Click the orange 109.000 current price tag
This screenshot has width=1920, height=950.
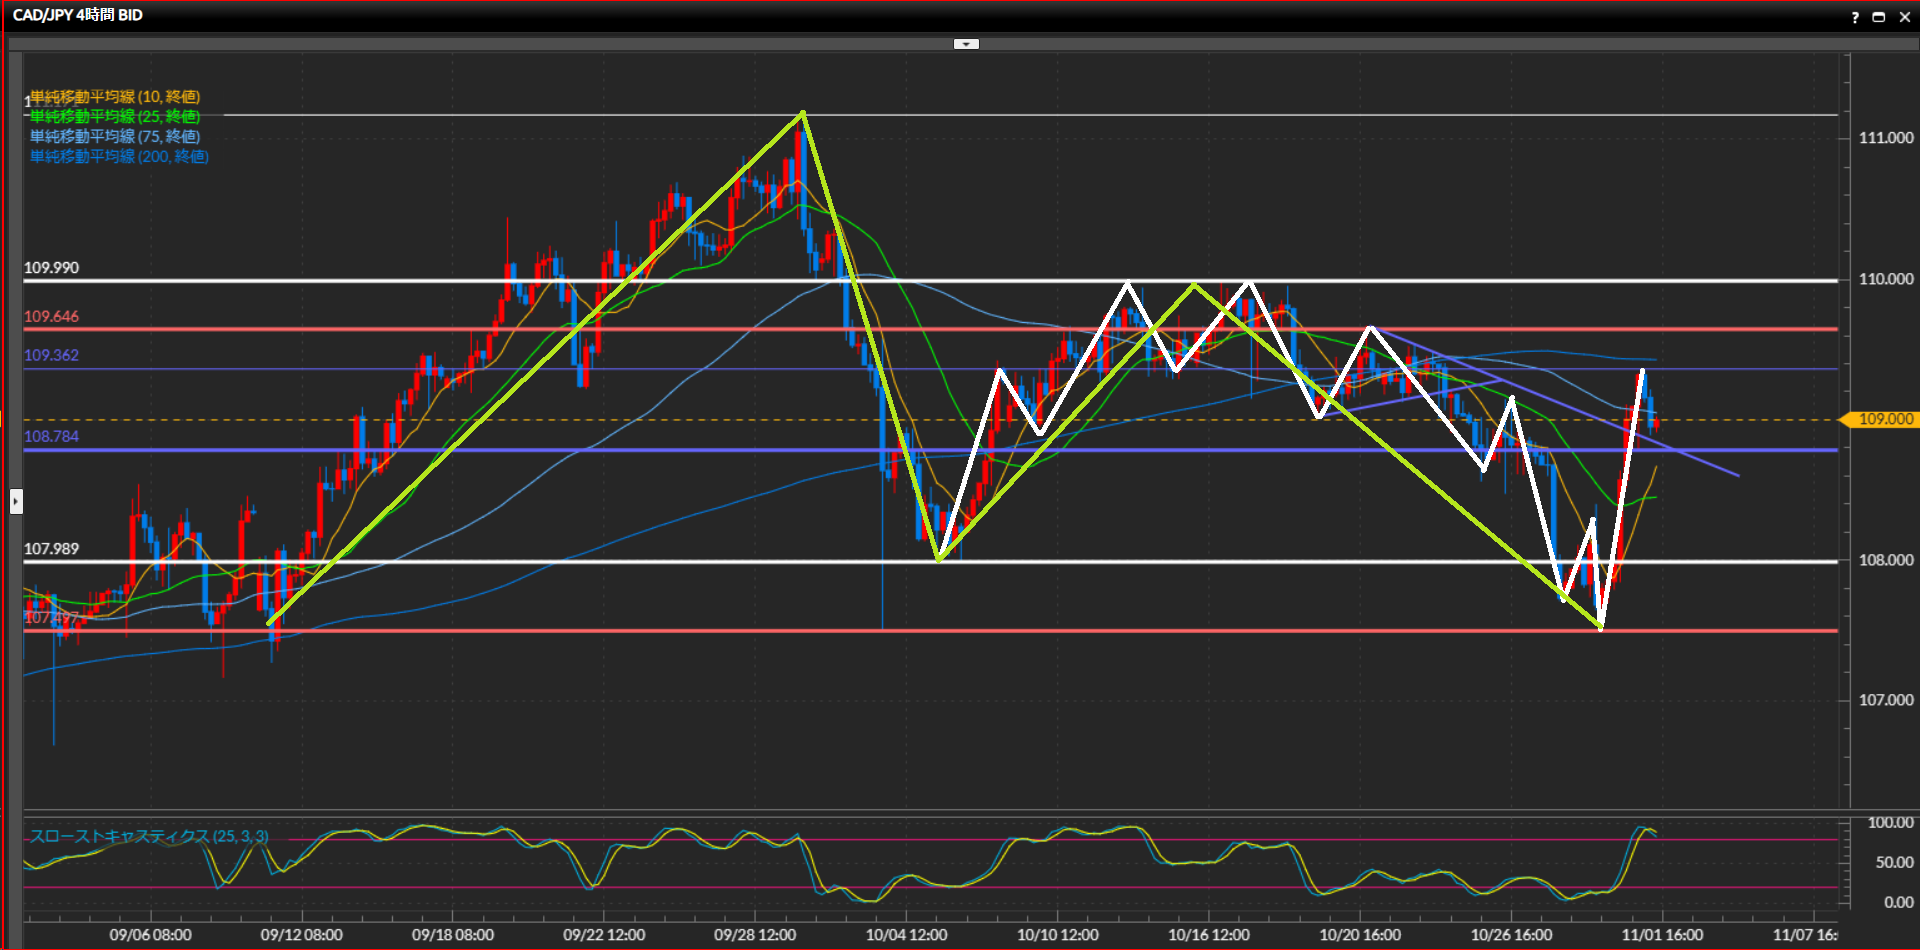(x=1884, y=420)
